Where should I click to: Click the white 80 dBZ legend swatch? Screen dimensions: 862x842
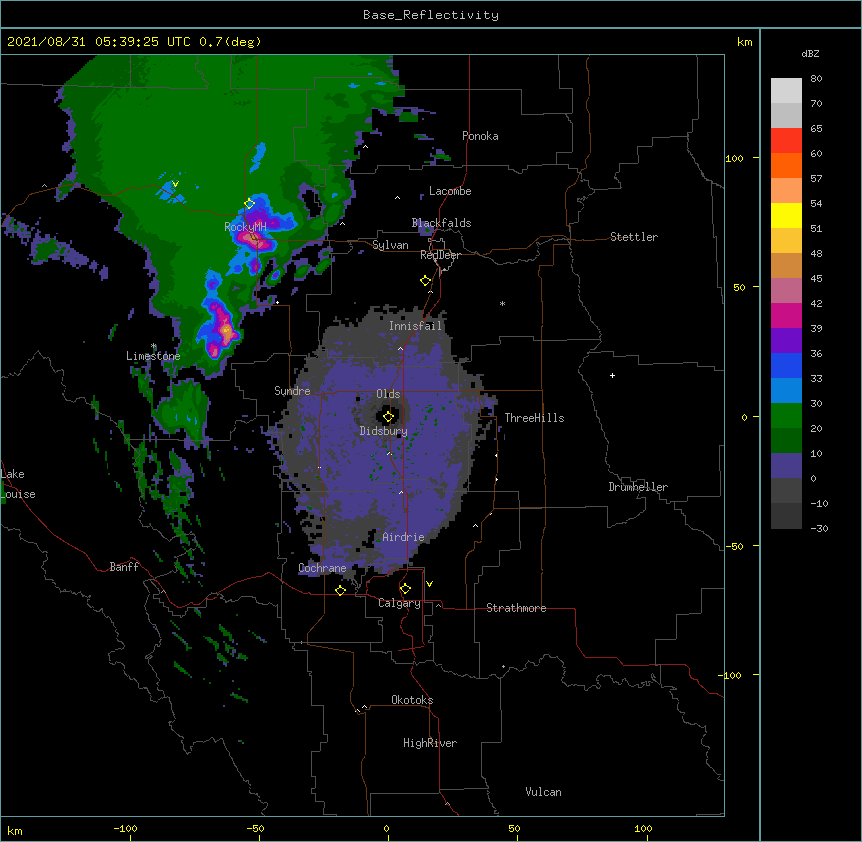tap(786, 91)
